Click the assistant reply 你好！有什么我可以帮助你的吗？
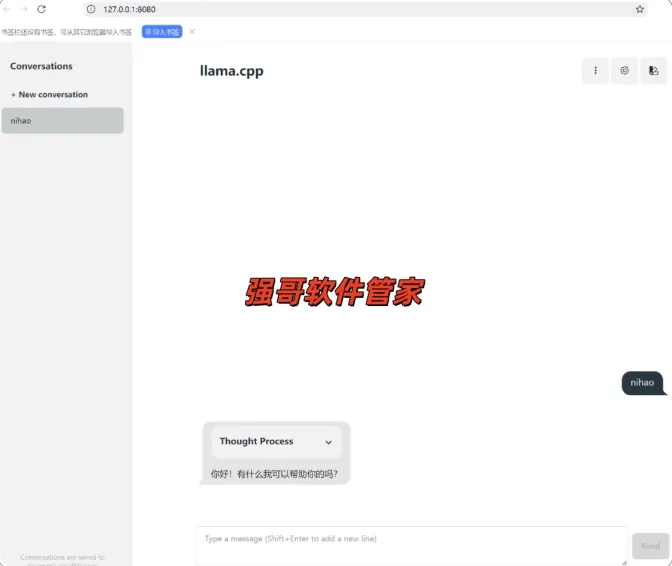The image size is (672, 566). (274, 474)
